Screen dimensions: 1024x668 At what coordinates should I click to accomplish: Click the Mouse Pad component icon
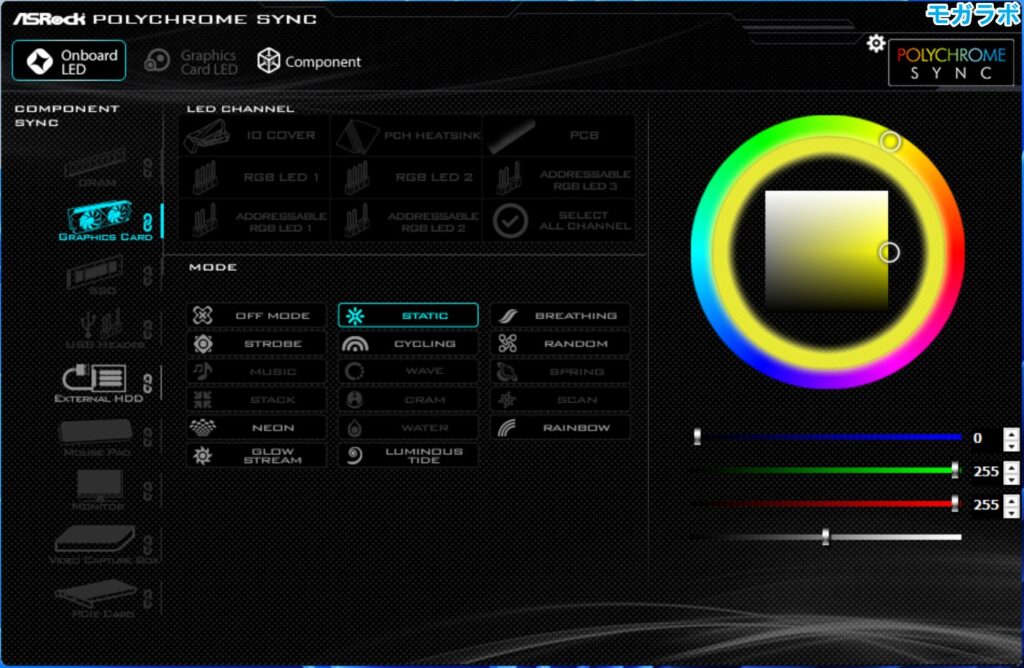97,432
